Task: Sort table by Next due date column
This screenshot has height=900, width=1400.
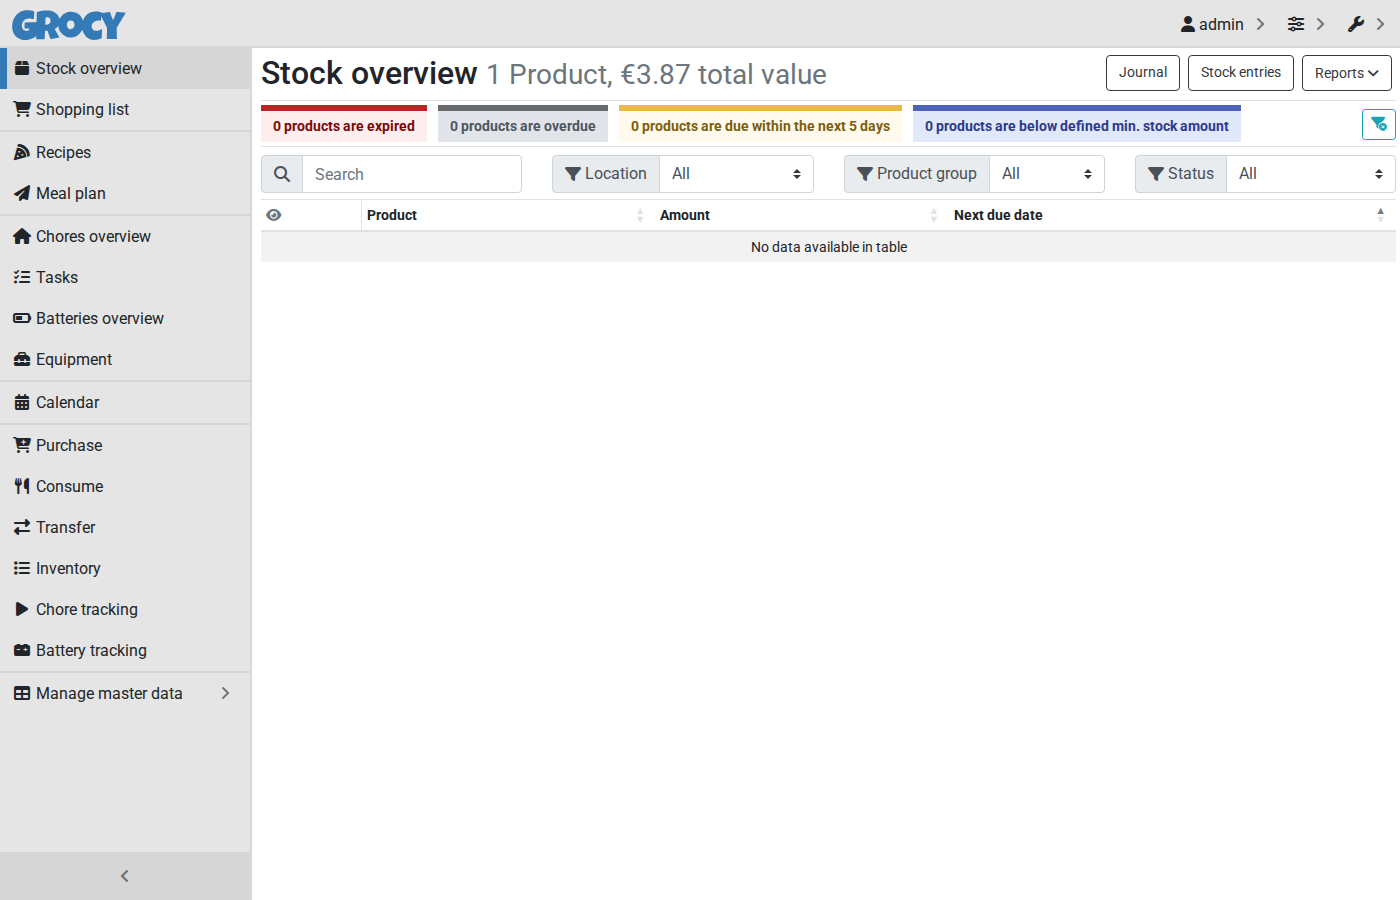Action: point(1171,215)
